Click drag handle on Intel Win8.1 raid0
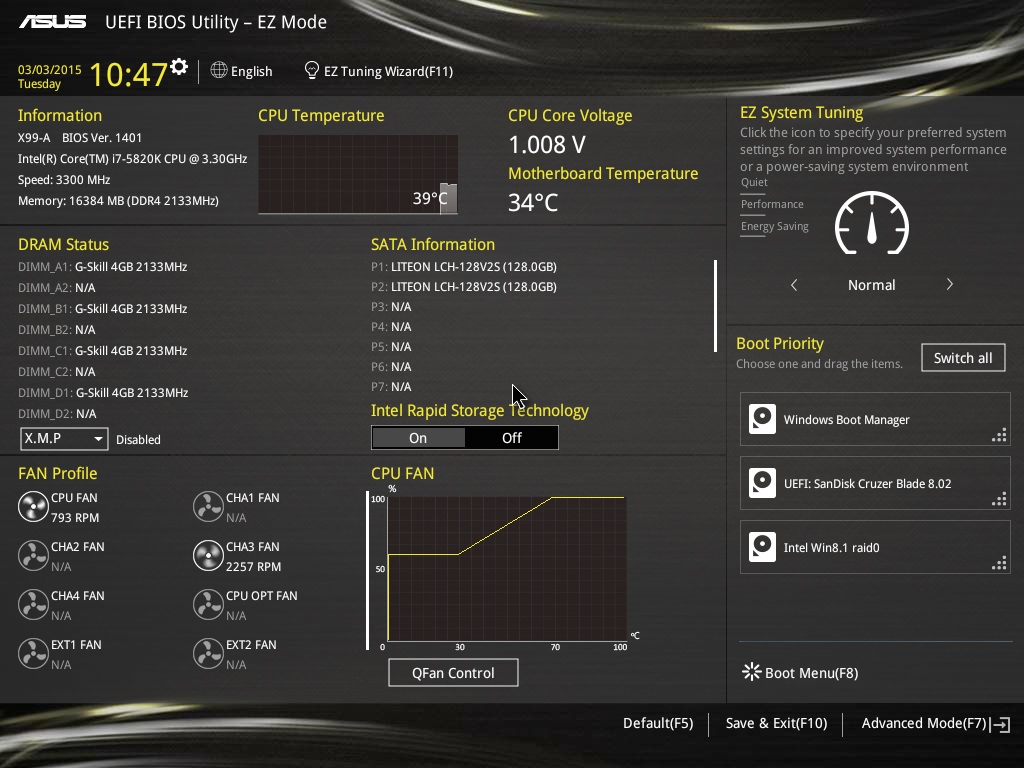This screenshot has width=1024, height=768. (x=999, y=563)
